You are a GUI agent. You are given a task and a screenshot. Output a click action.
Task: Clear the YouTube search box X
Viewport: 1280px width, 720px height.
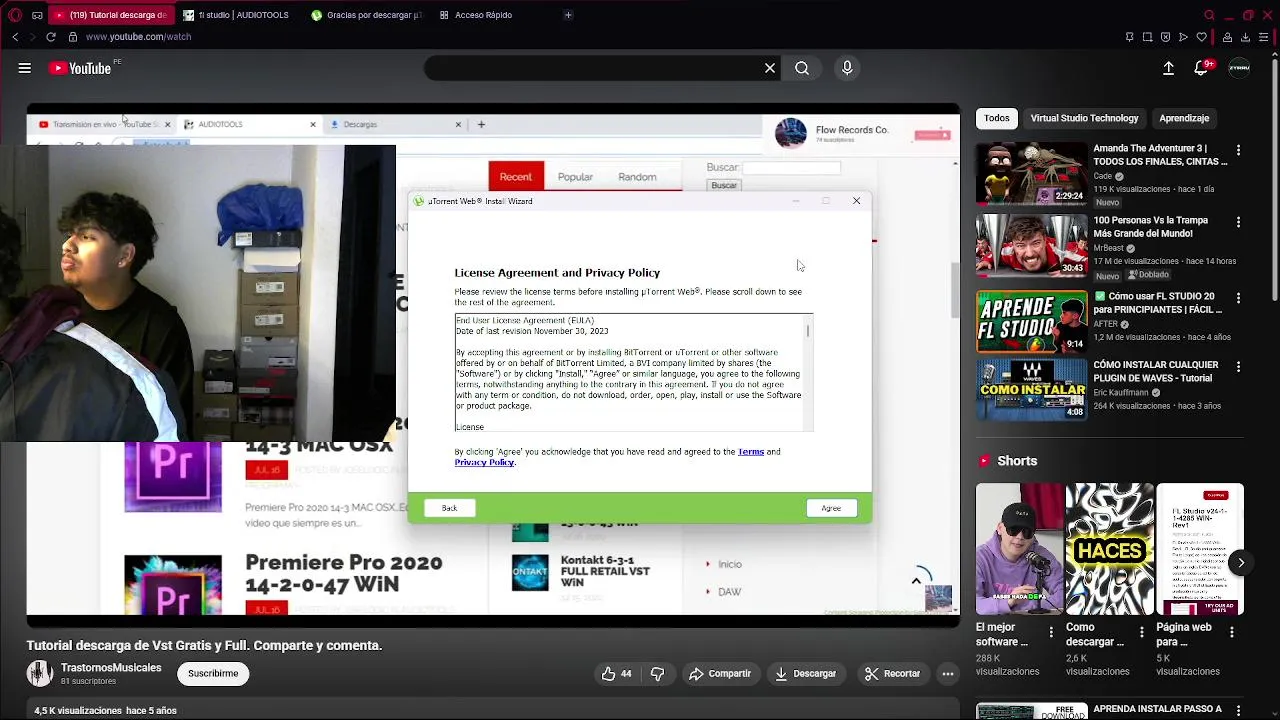coord(770,68)
